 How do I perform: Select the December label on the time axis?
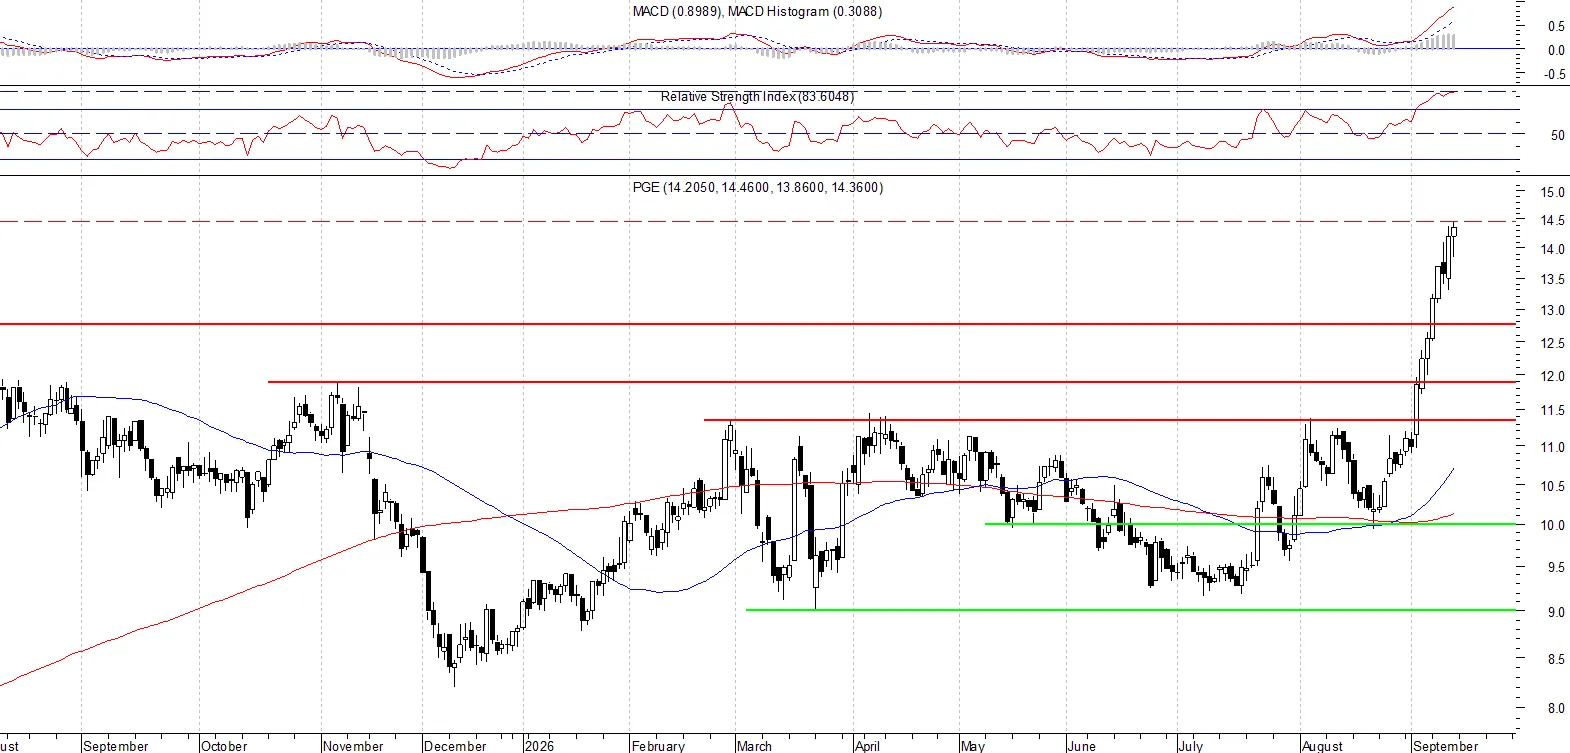455,745
